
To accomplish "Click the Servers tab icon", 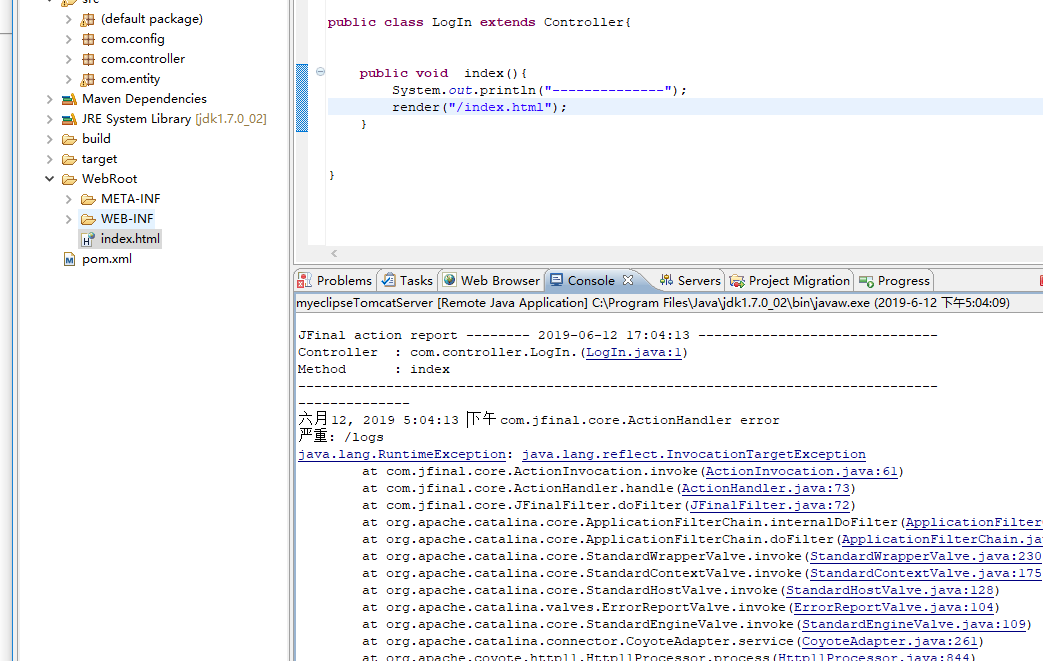I will click(x=666, y=280).
